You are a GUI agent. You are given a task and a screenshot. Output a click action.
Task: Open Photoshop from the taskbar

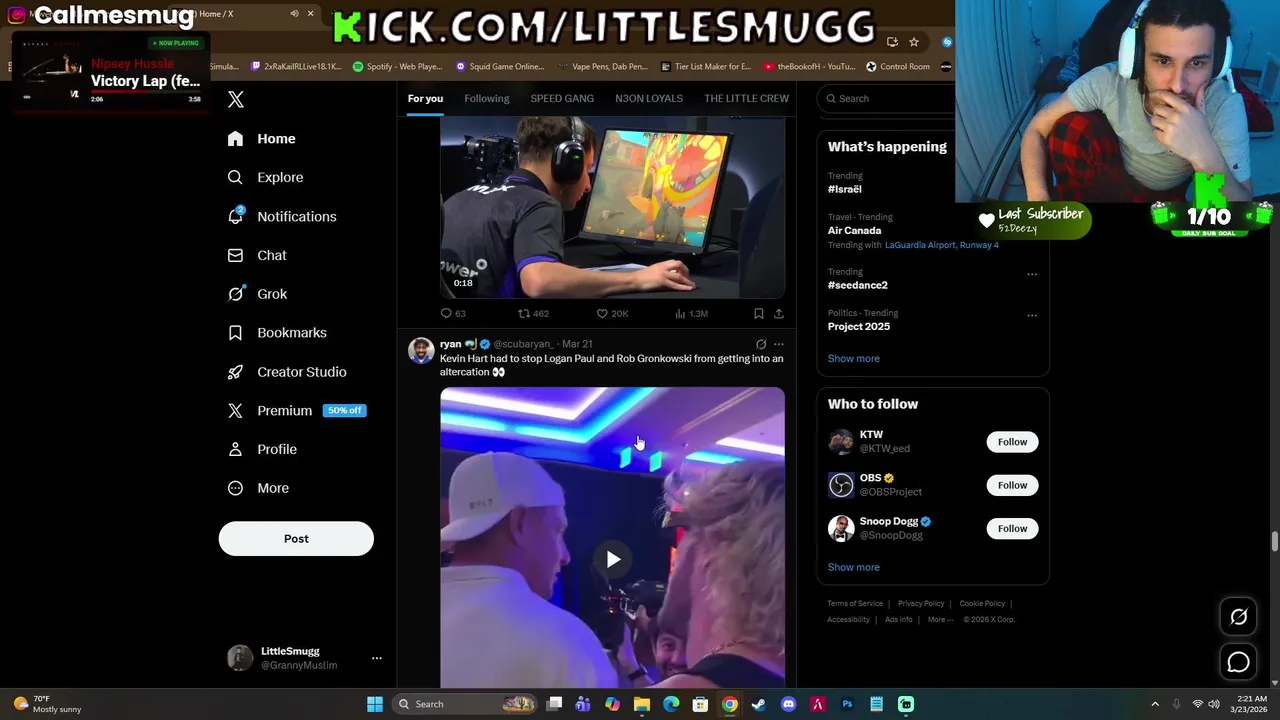(847, 704)
